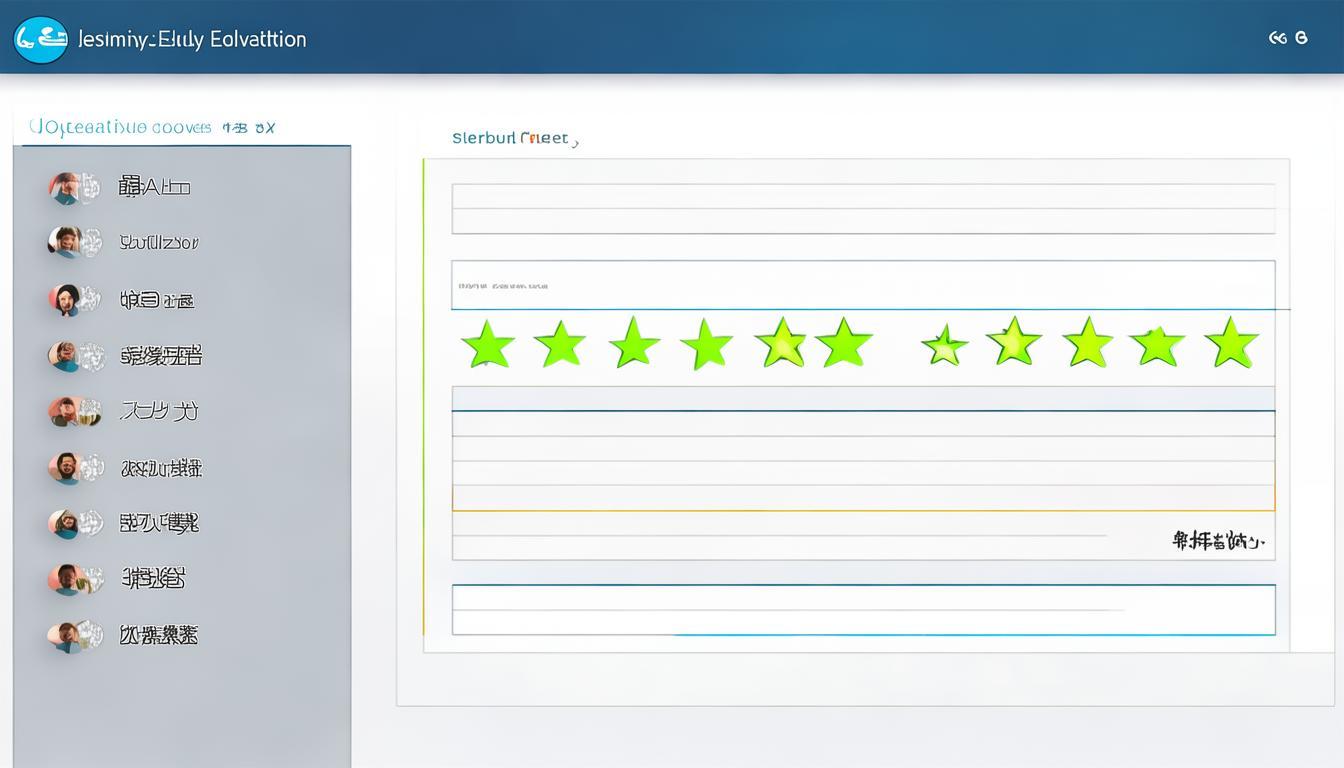
Task: Open the sidebar header tab above user list
Action: [x=152, y=128]
